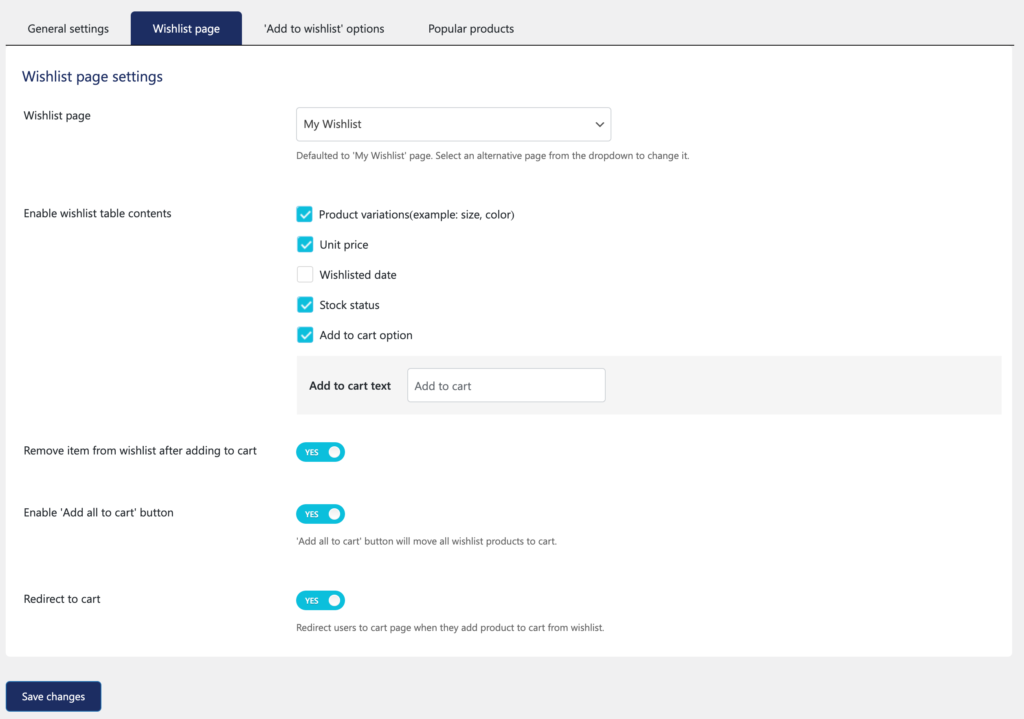Click the 'Add to cart text' label
The height and width of the screenshot is (719, 1024).
pyautogui.click(x=350, y=386)
